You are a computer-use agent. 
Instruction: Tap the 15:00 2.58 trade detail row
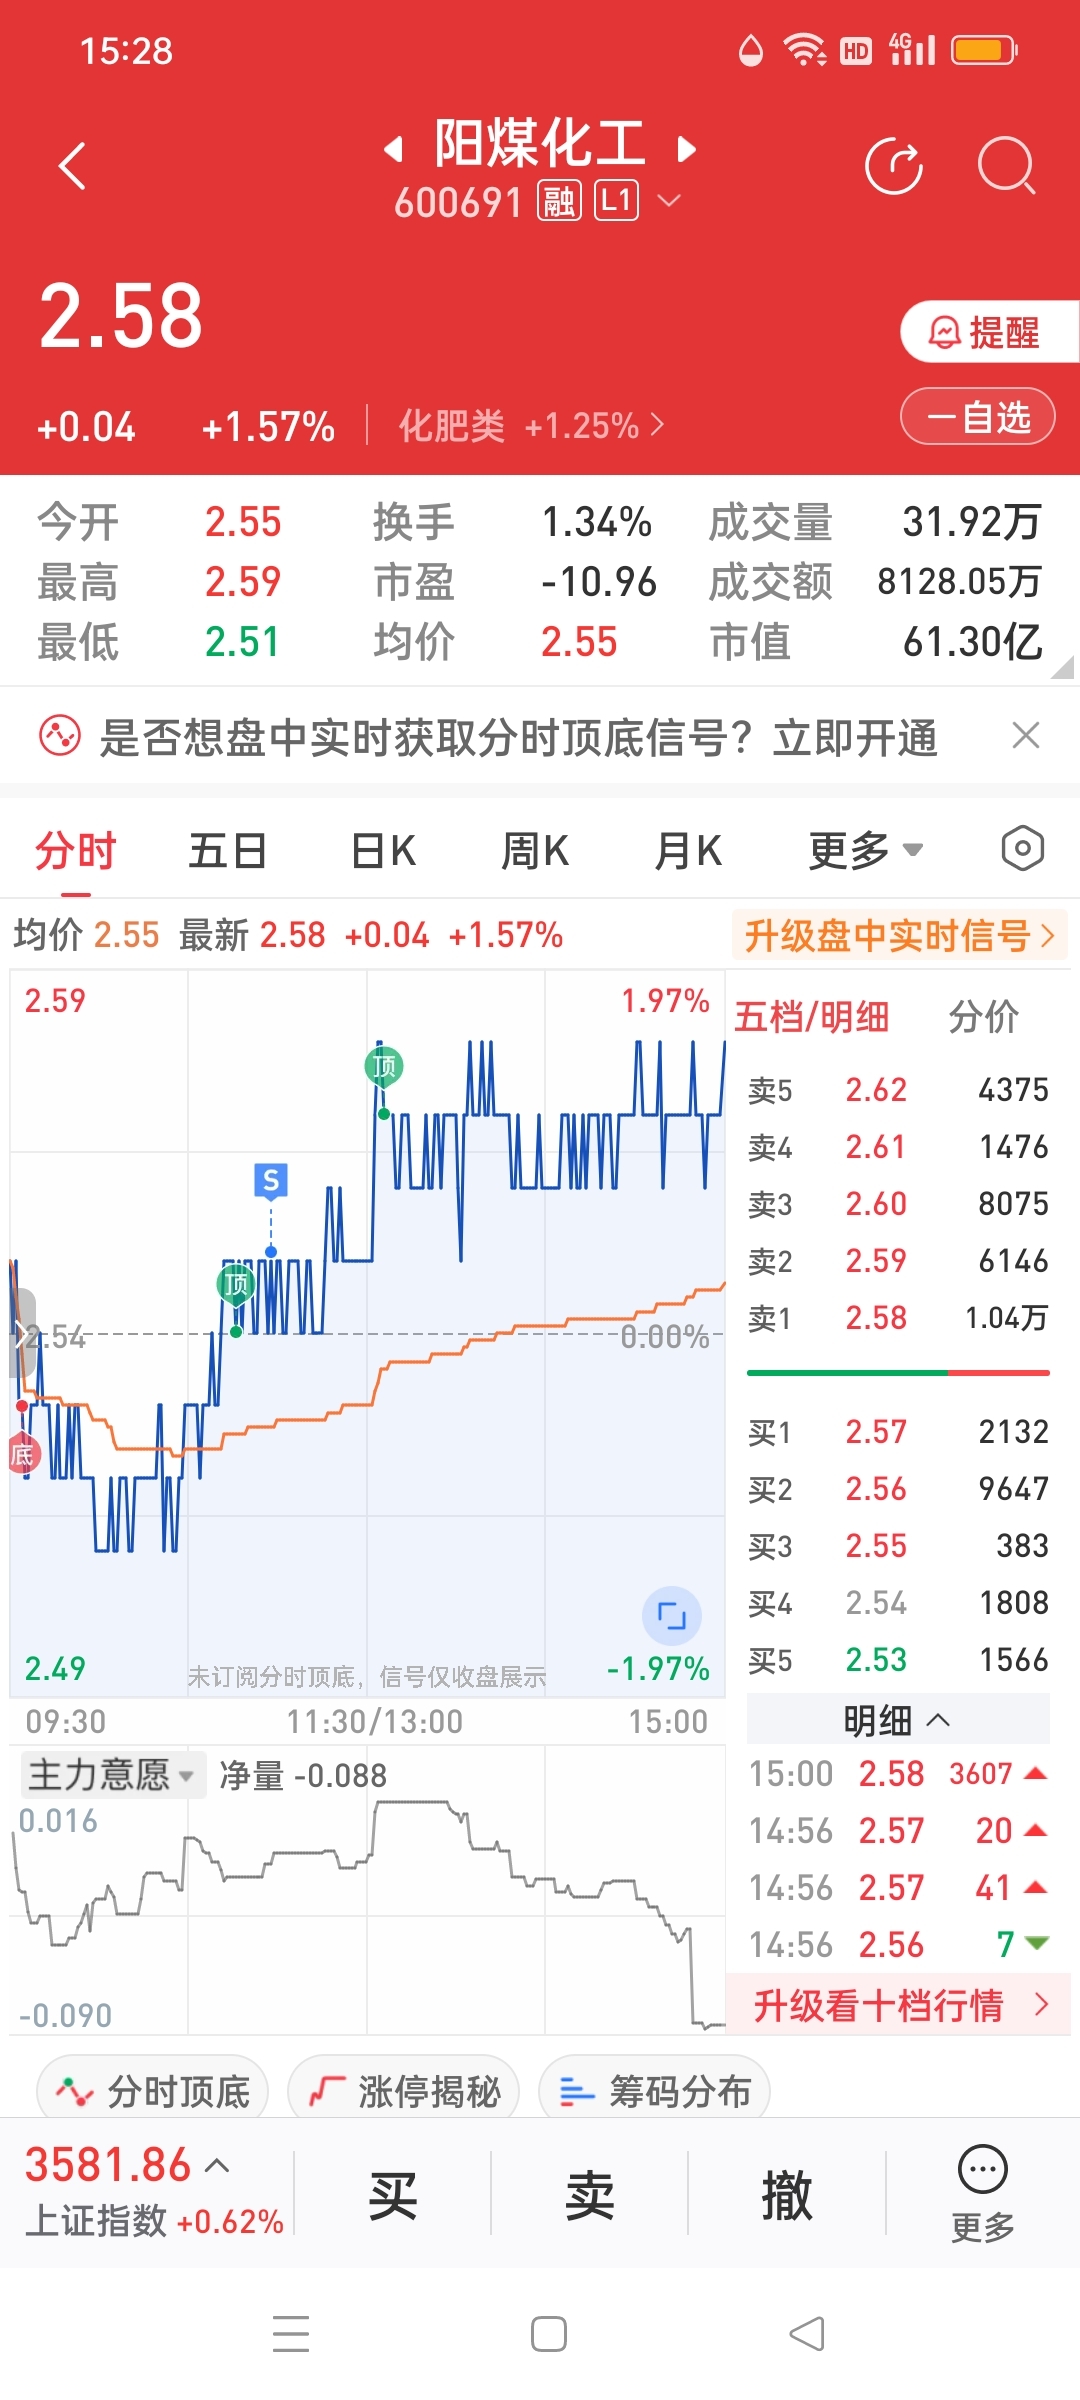coord(898,1774)
